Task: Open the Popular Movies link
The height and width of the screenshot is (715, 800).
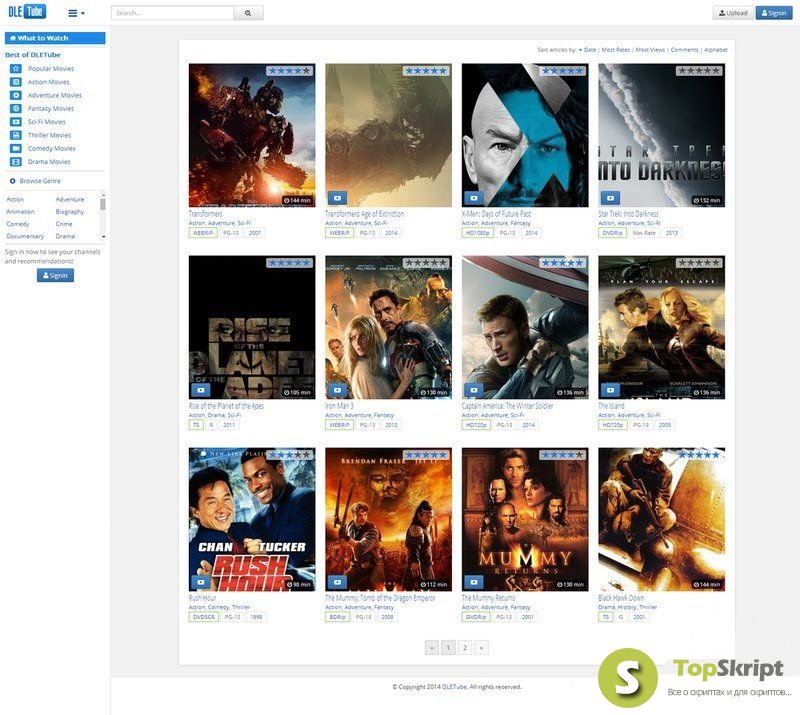Action: tap(51, 68)
